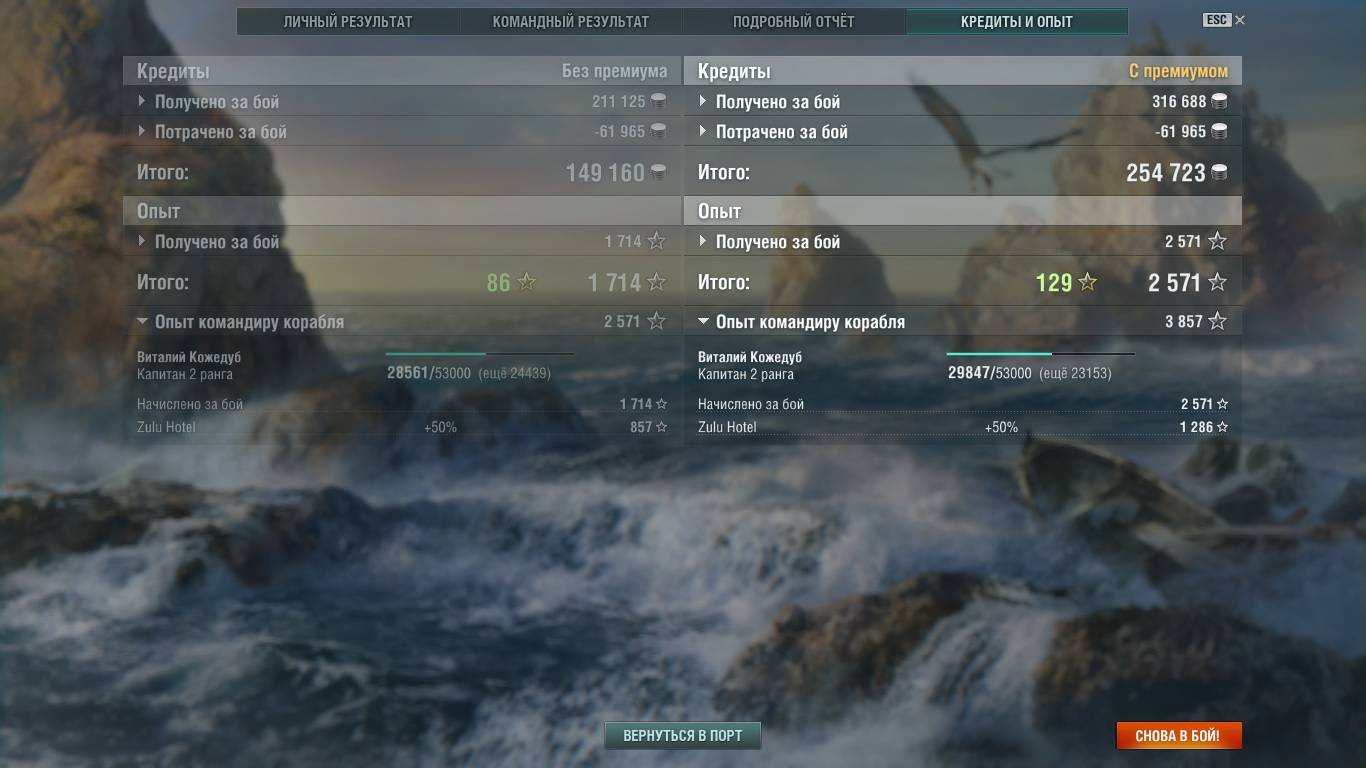The width and height of the screenshot is (1366, 768).
Task: Click the star icon beside 3 857 commander XP
Action: coord(1217,321)
